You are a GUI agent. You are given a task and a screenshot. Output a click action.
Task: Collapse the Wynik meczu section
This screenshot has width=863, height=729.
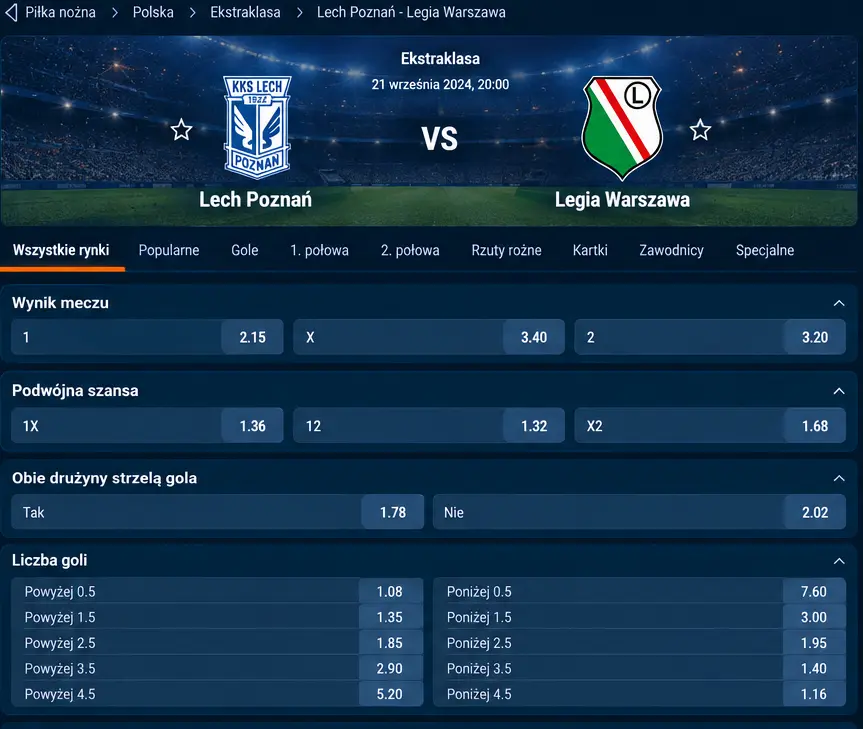[839, 303]
